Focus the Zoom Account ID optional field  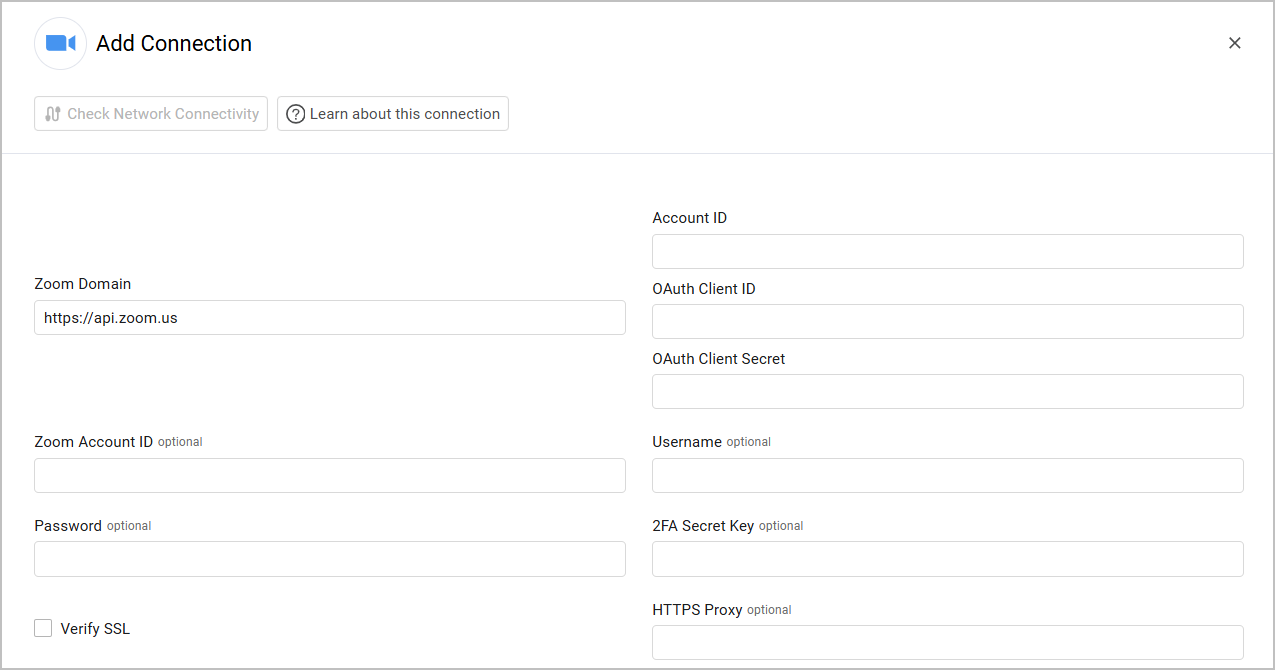(x=330, y=475)
